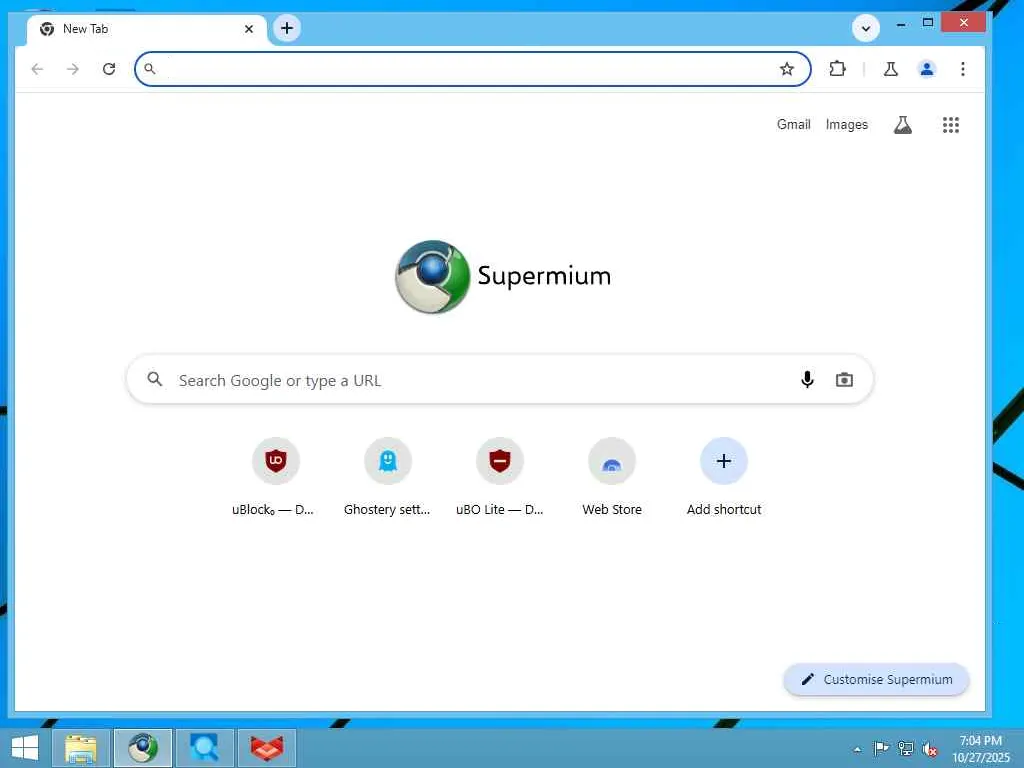
Task: Go back using the back arrow
Action: click(37, 69)
